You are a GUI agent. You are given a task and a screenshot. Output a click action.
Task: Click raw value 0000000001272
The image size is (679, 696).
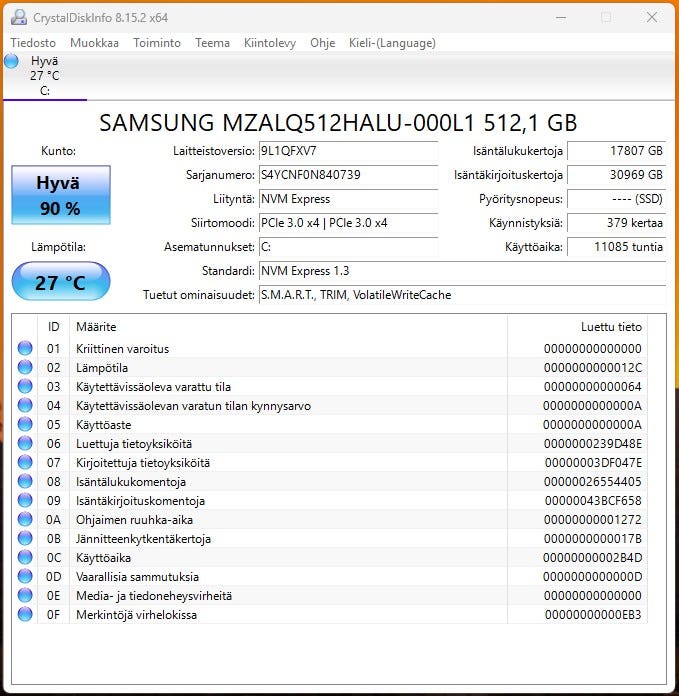tap(593, 520)
